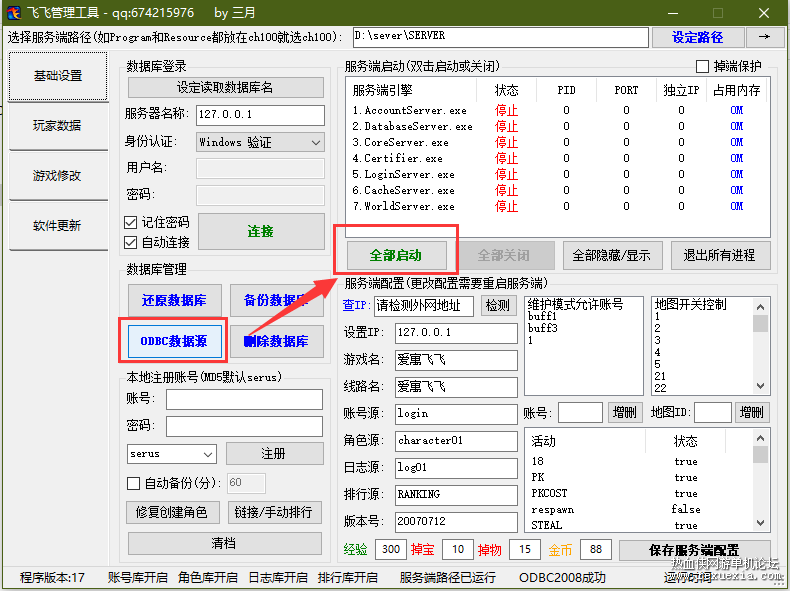
Task: Click the 经验 rate field showing 300
Action: click(390, 550)
